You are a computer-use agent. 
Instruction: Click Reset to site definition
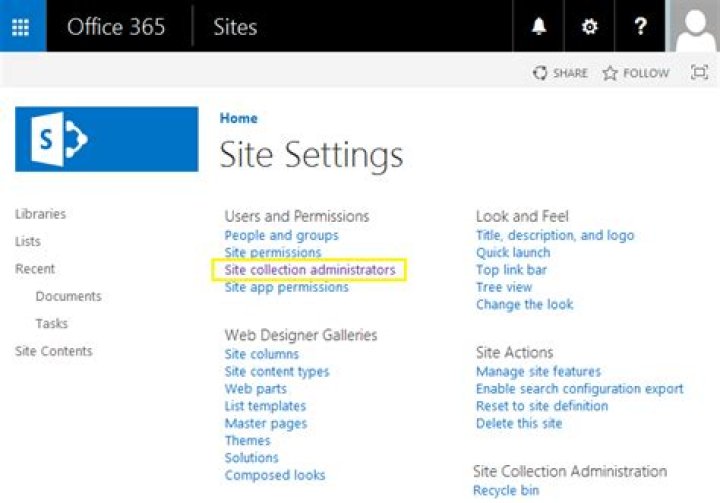(x=542, y=406)
